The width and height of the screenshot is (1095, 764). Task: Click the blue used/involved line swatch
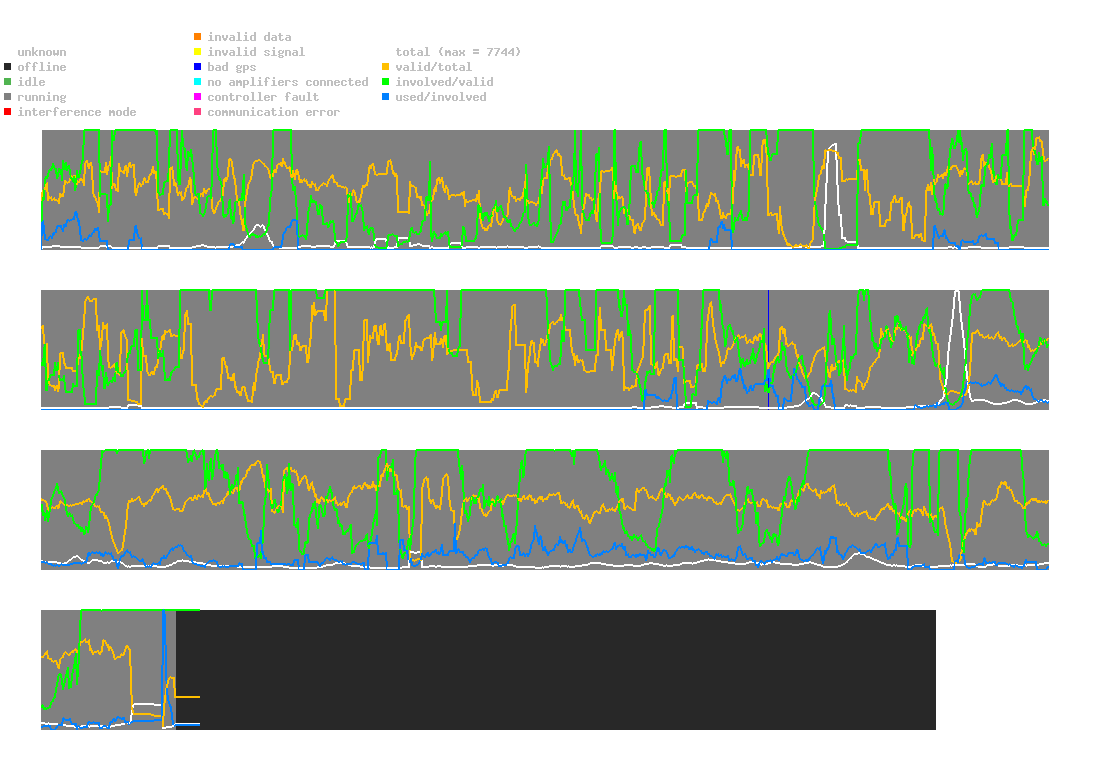(386, 97)
